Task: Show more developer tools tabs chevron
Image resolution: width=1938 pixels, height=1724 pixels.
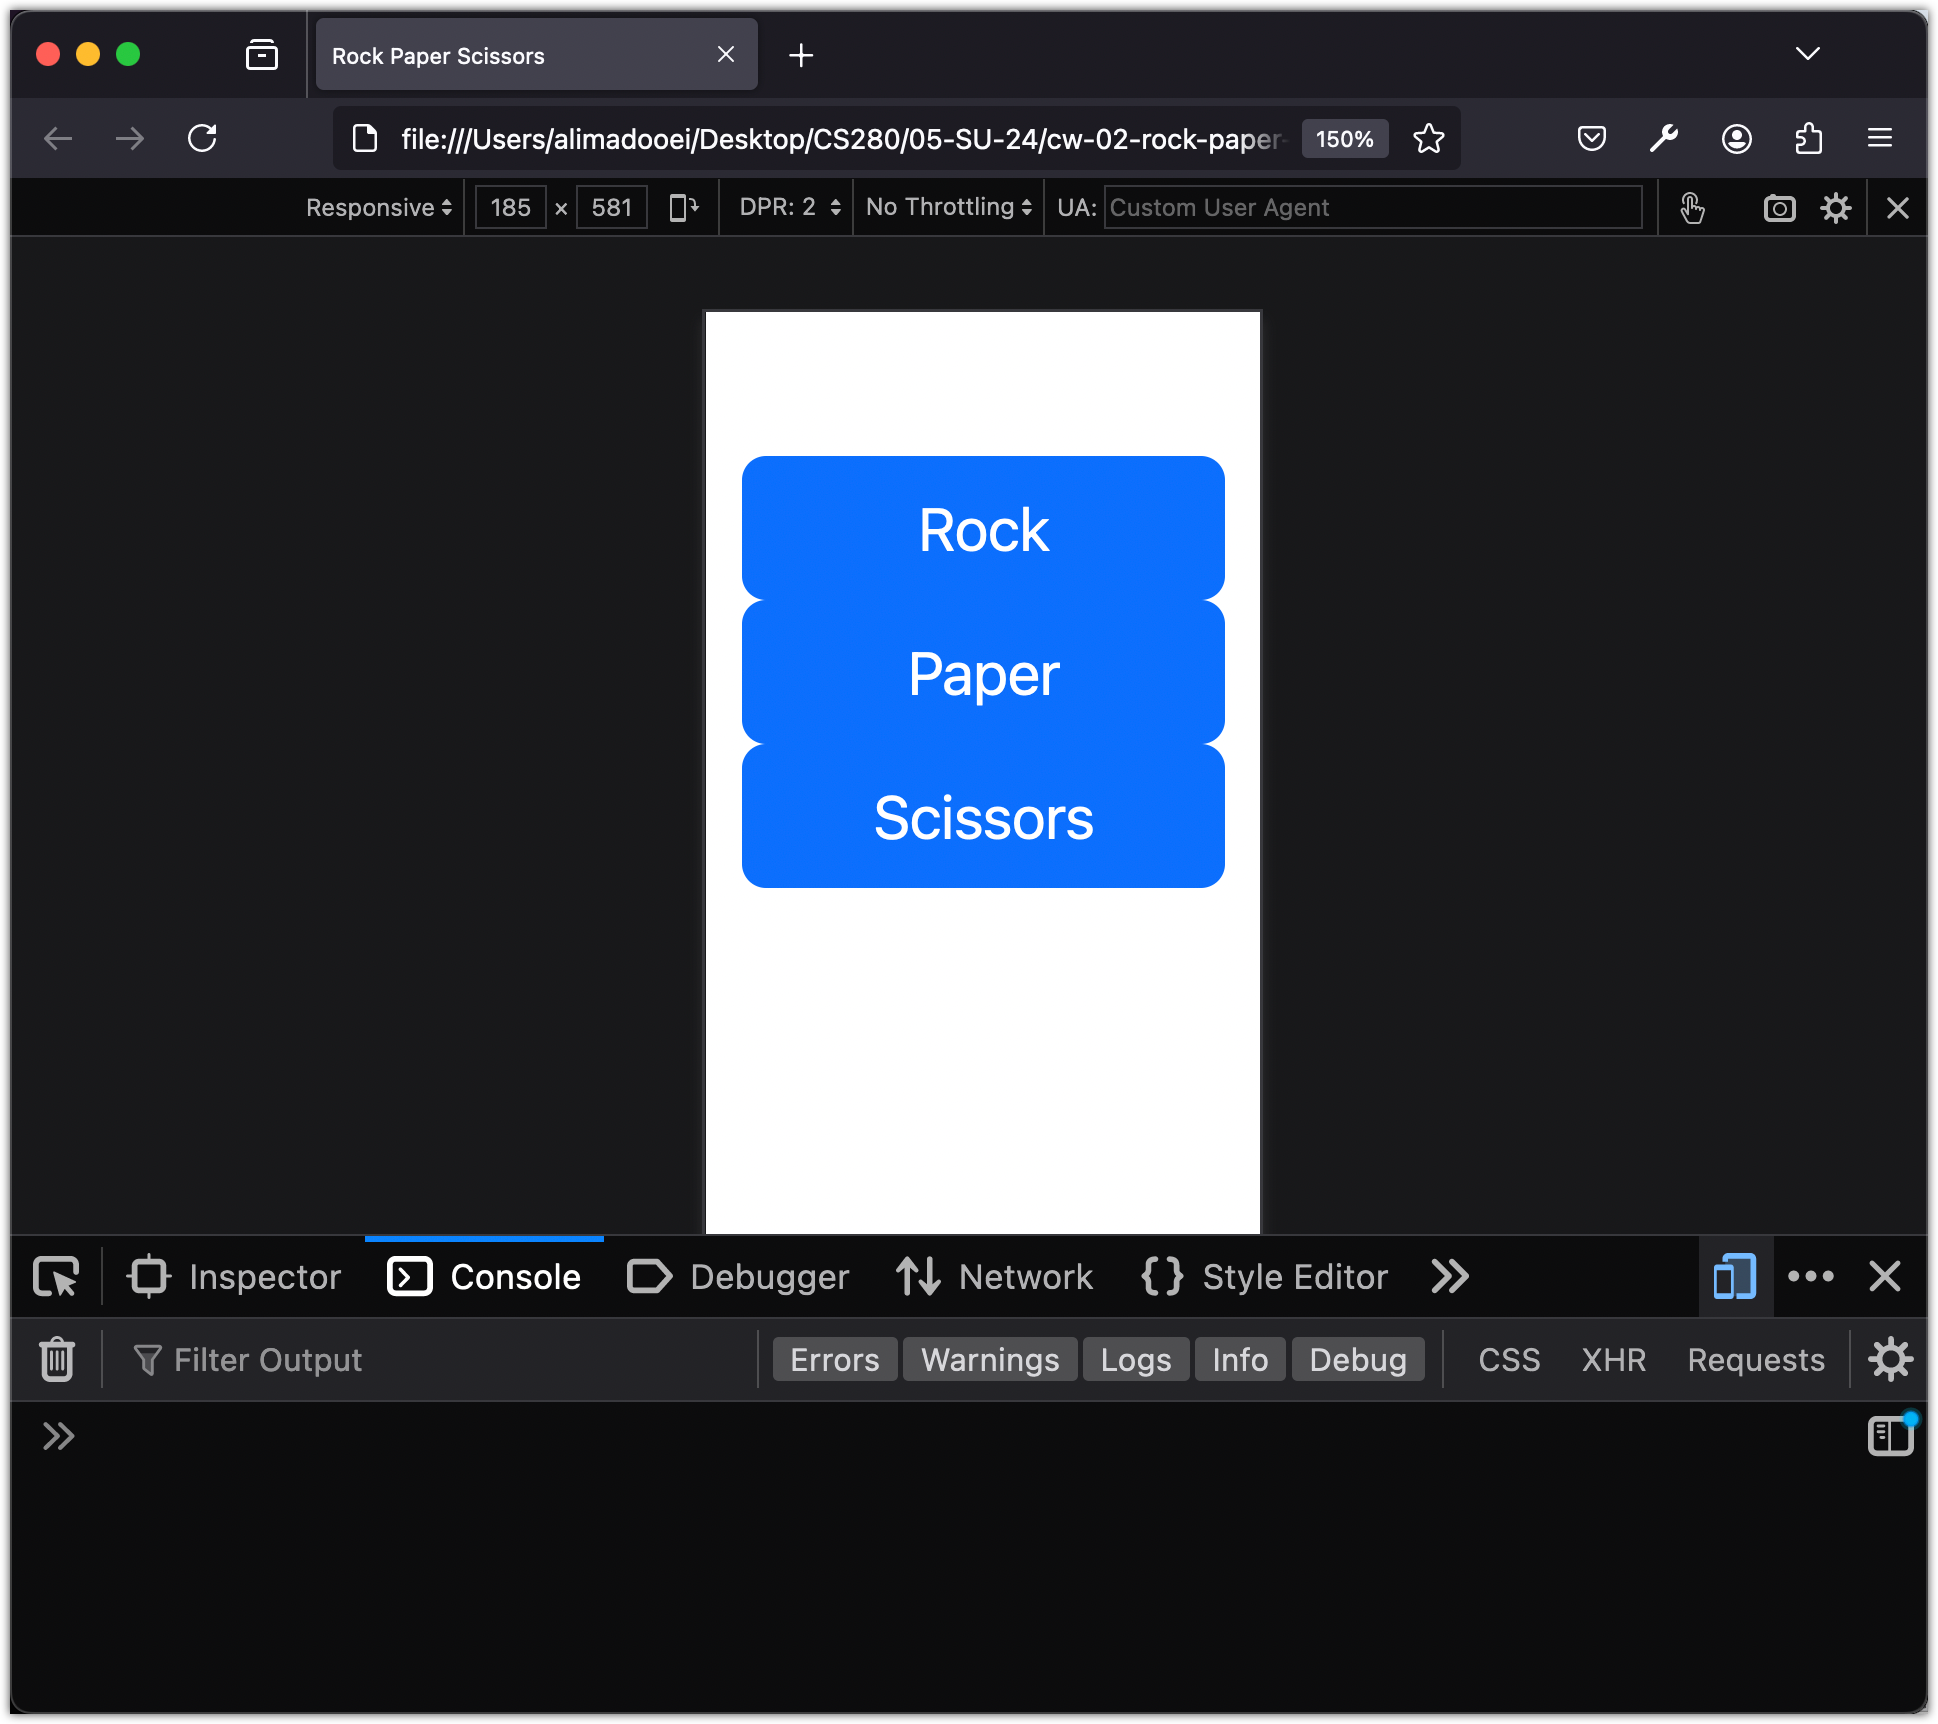Action: (1449, 1277)
